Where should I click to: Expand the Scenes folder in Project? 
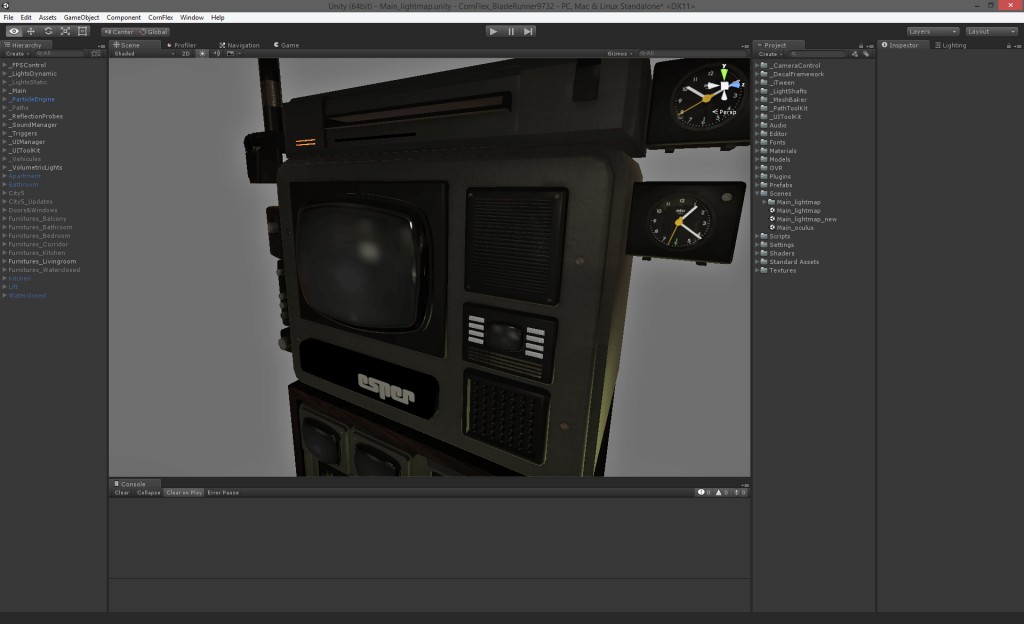[x=757, y=194]
